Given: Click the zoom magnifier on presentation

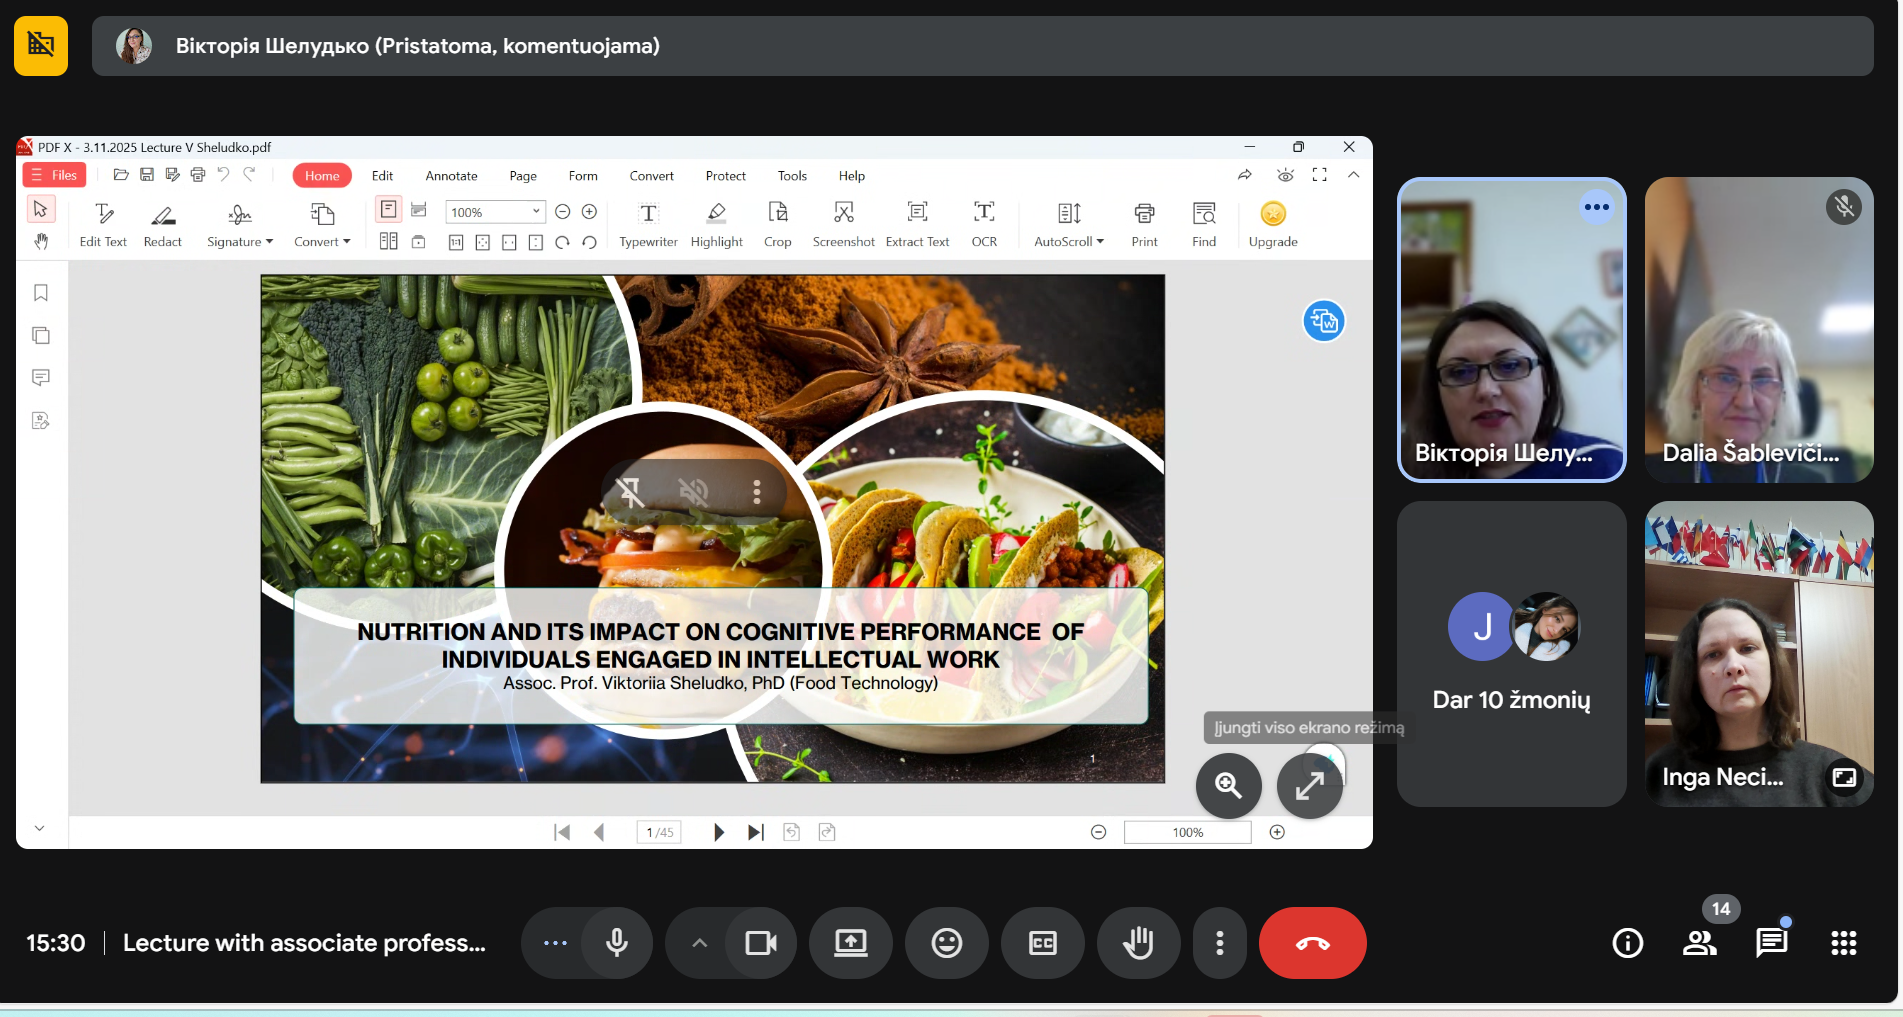Looking at the screenshot, I should [1228, 786].
